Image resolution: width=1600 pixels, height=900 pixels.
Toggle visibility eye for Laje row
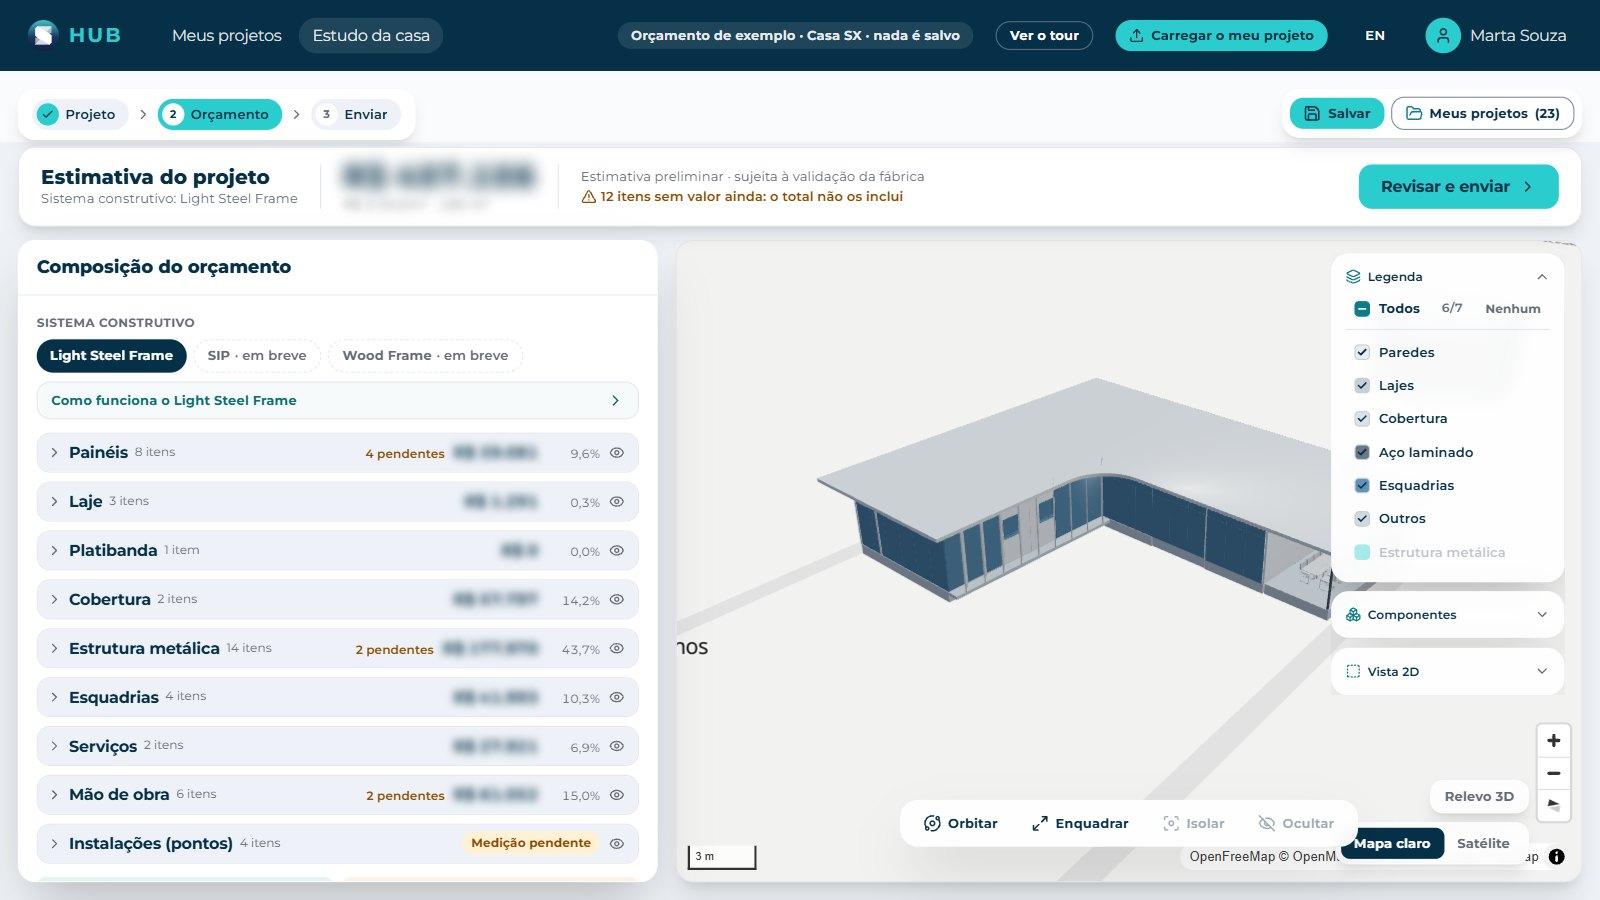coord(617,501)
